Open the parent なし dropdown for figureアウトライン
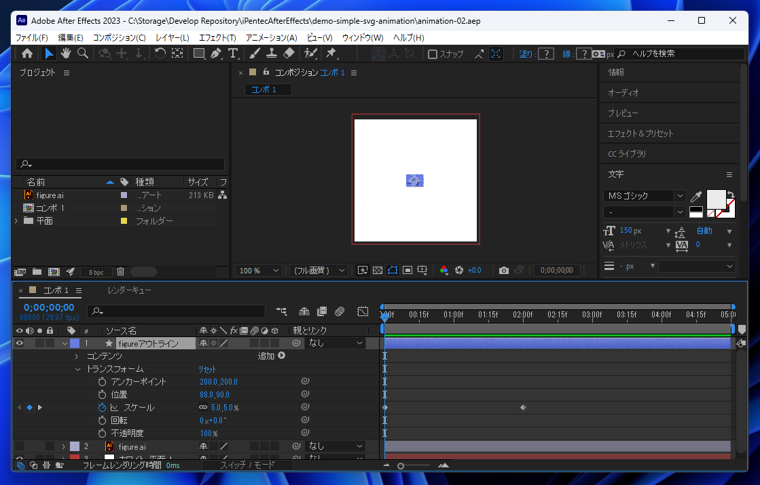Screen dimensions: 760x485 point(335,343)
